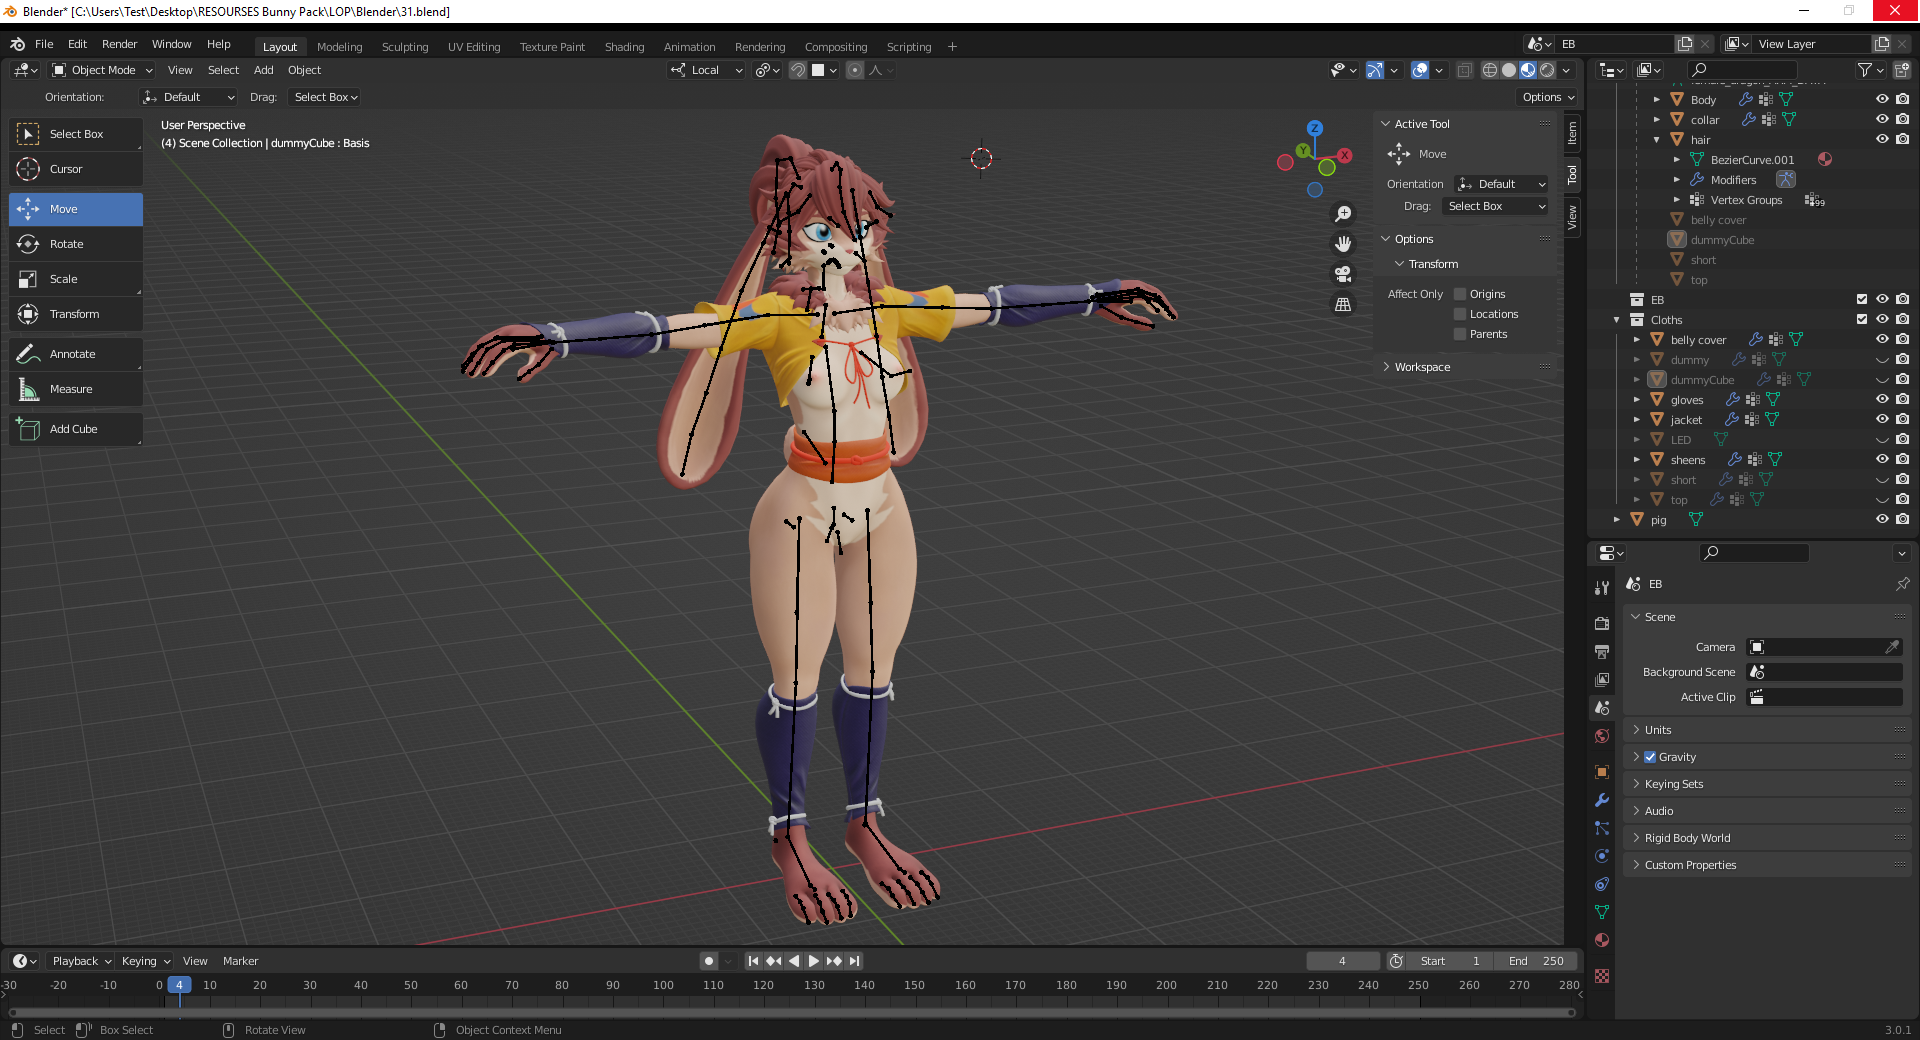
Task: Jump to the timeline end frame
Action: tap(854, 961)
